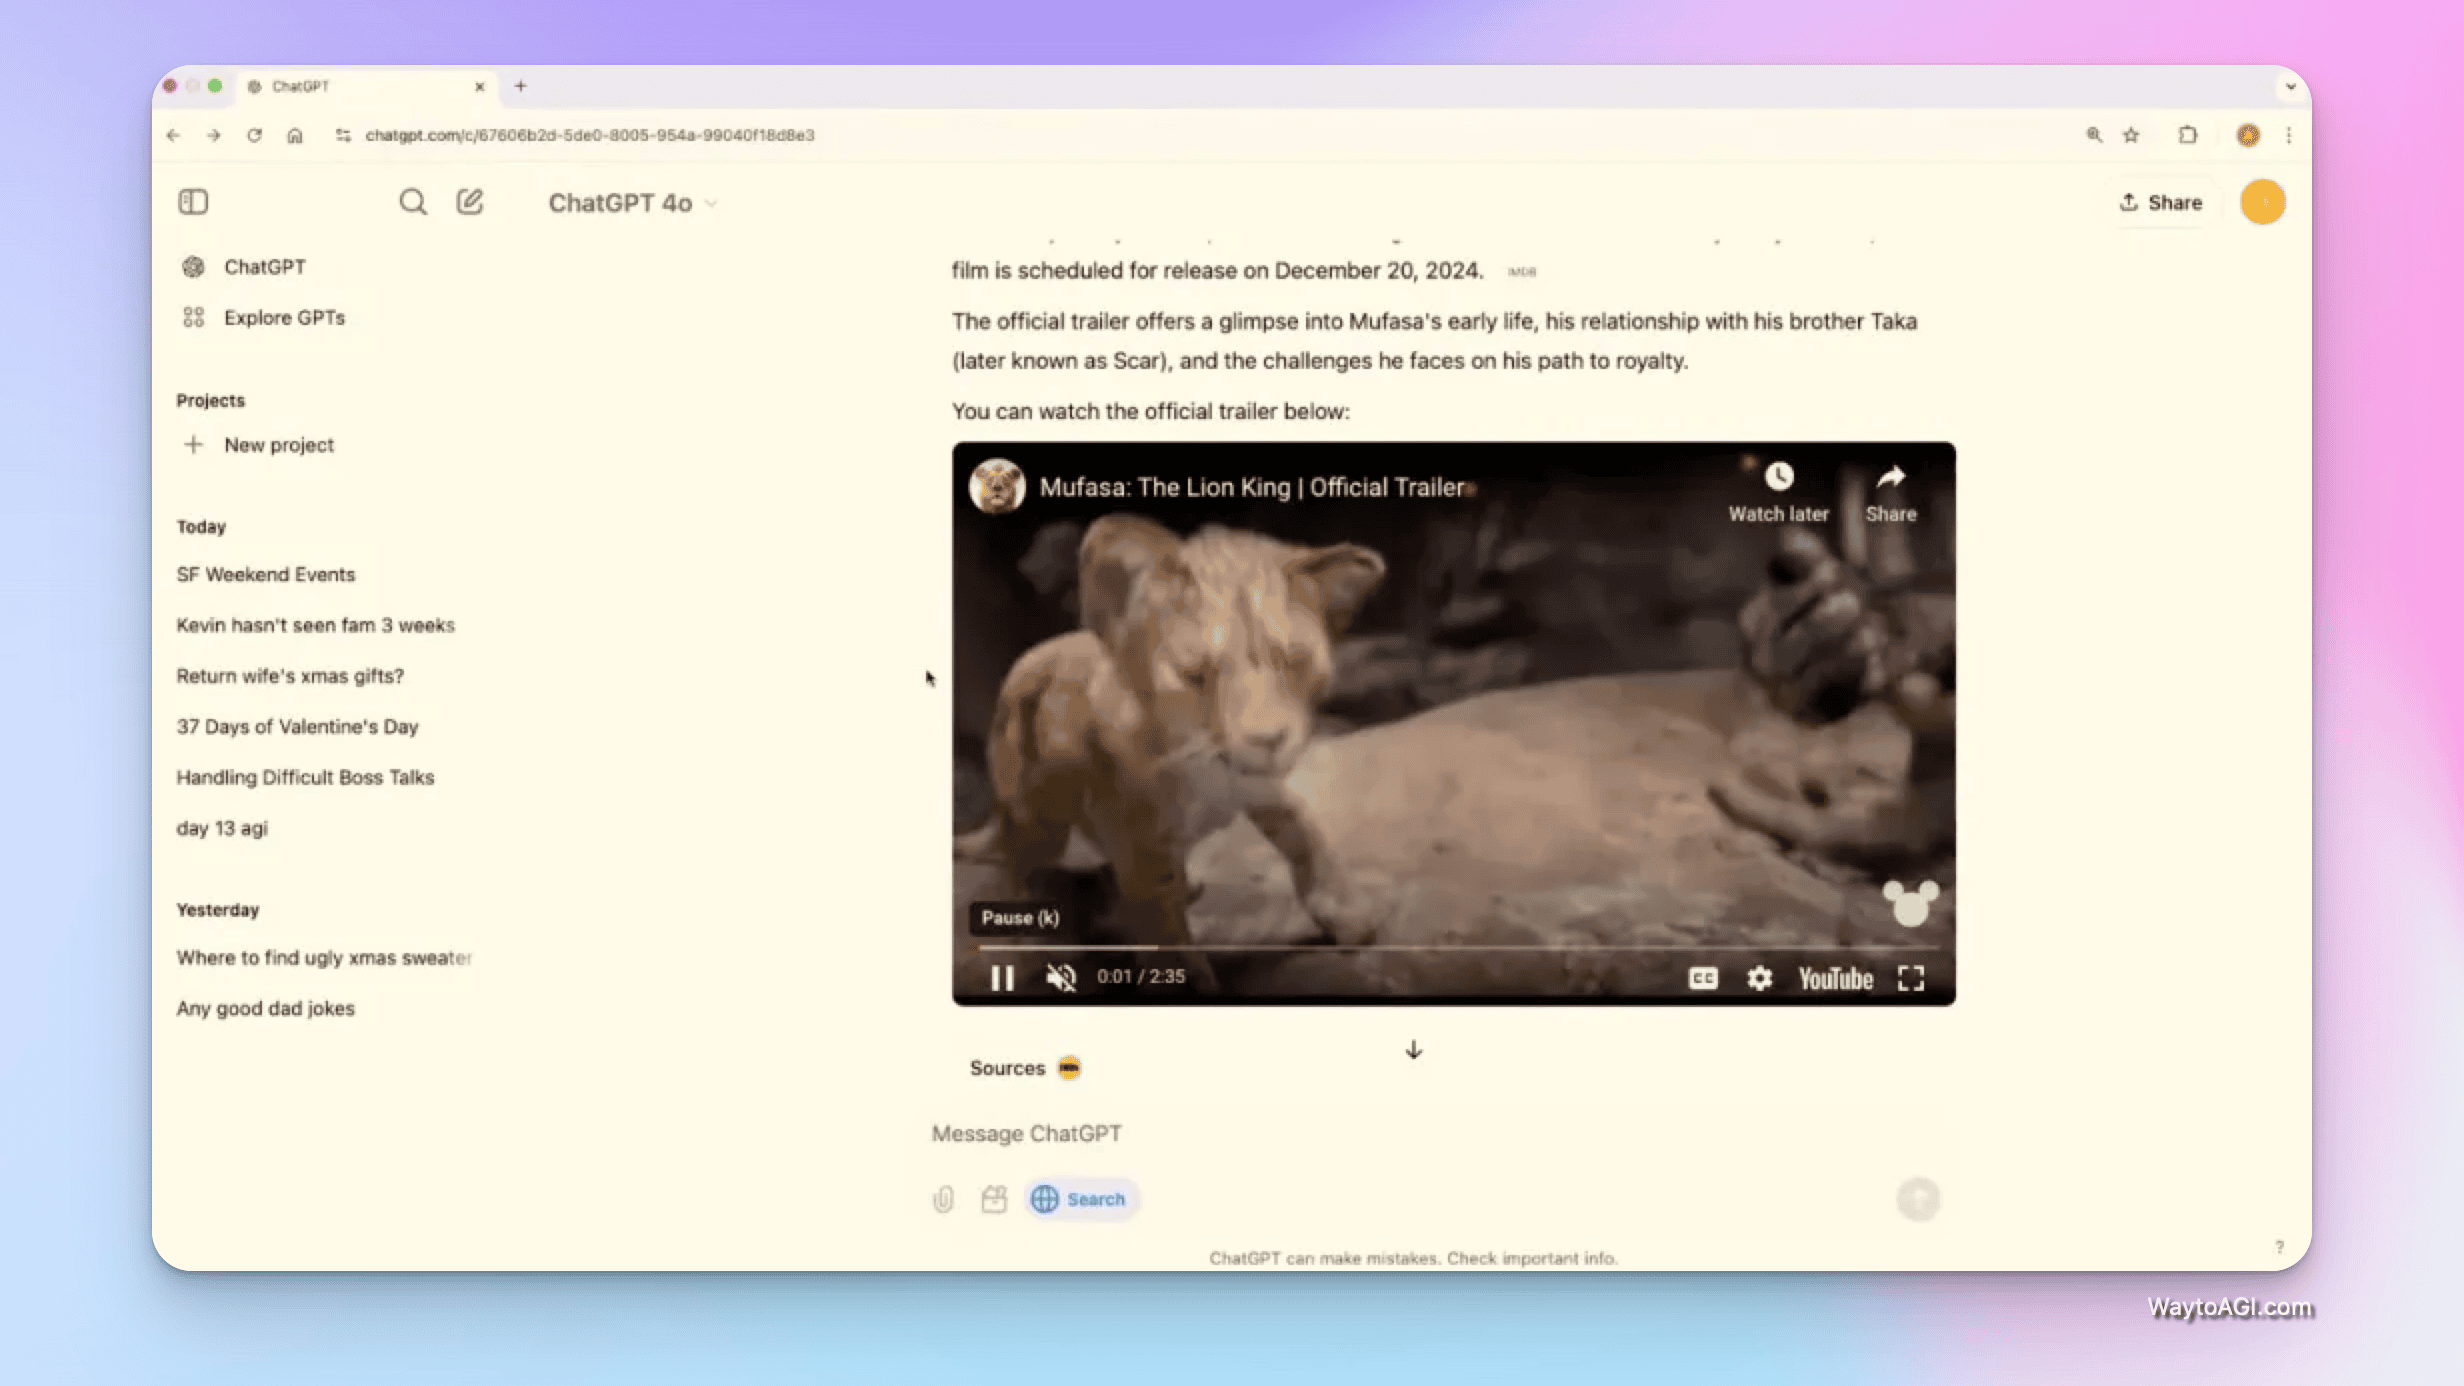
Task: Toggle the Search web button
Action: pyautogui.click(x=1080, y=1199)
